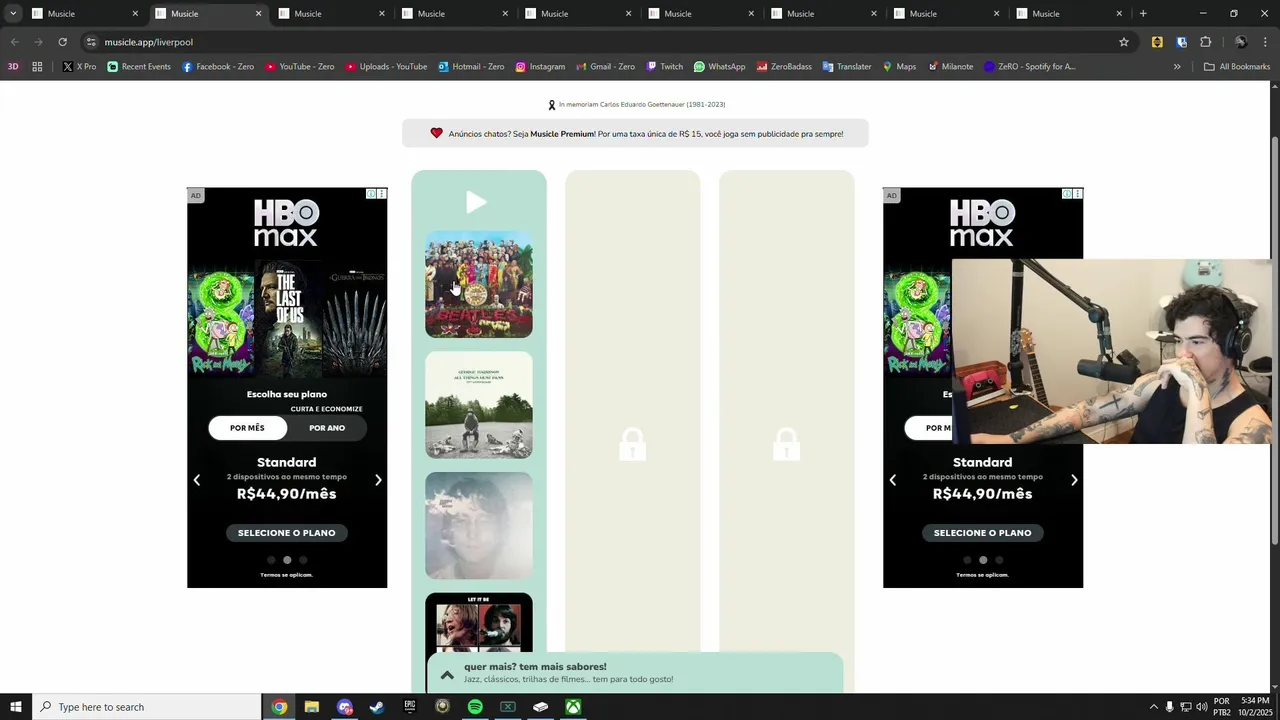Viewport: 1280px width, 720px height.
Task: Open the Chrome three-dot menu
Action: tap(1265, 42)
